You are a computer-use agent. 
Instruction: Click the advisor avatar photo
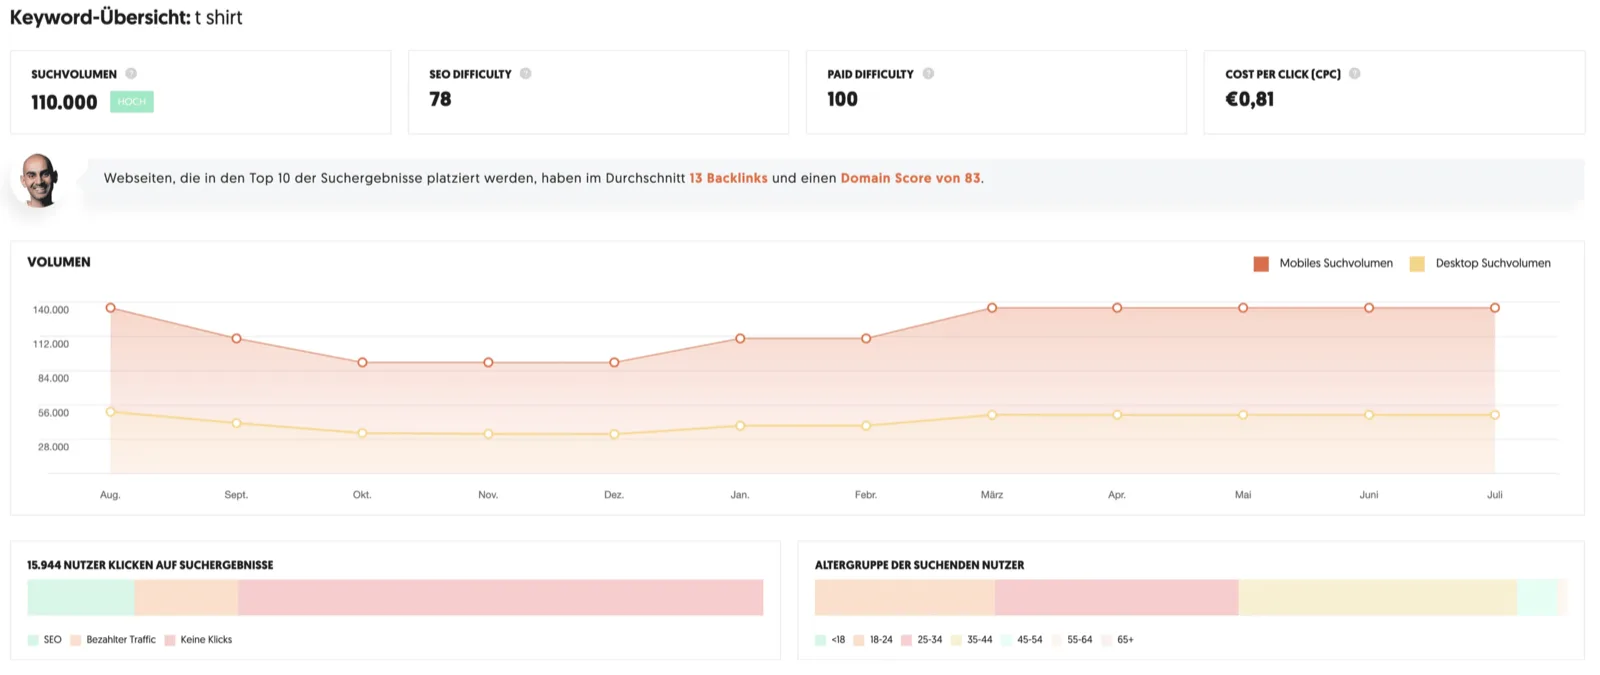click(40, 180)
